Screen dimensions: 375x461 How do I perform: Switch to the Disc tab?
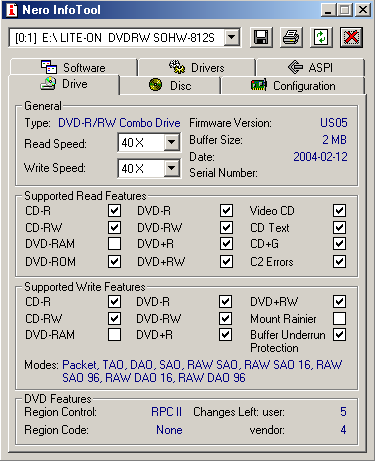[170, 86]
